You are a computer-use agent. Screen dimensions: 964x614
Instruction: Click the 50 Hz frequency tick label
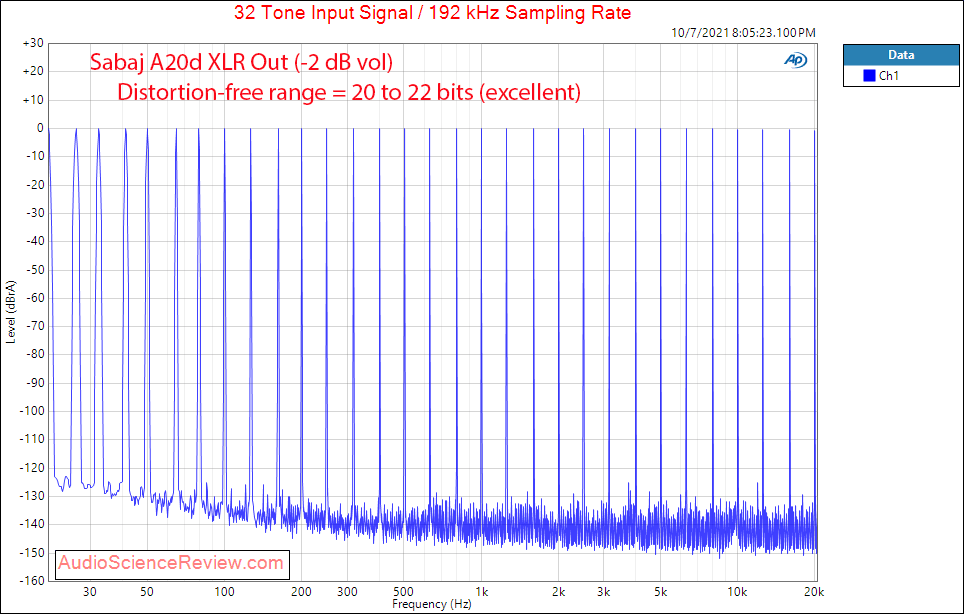147,592
